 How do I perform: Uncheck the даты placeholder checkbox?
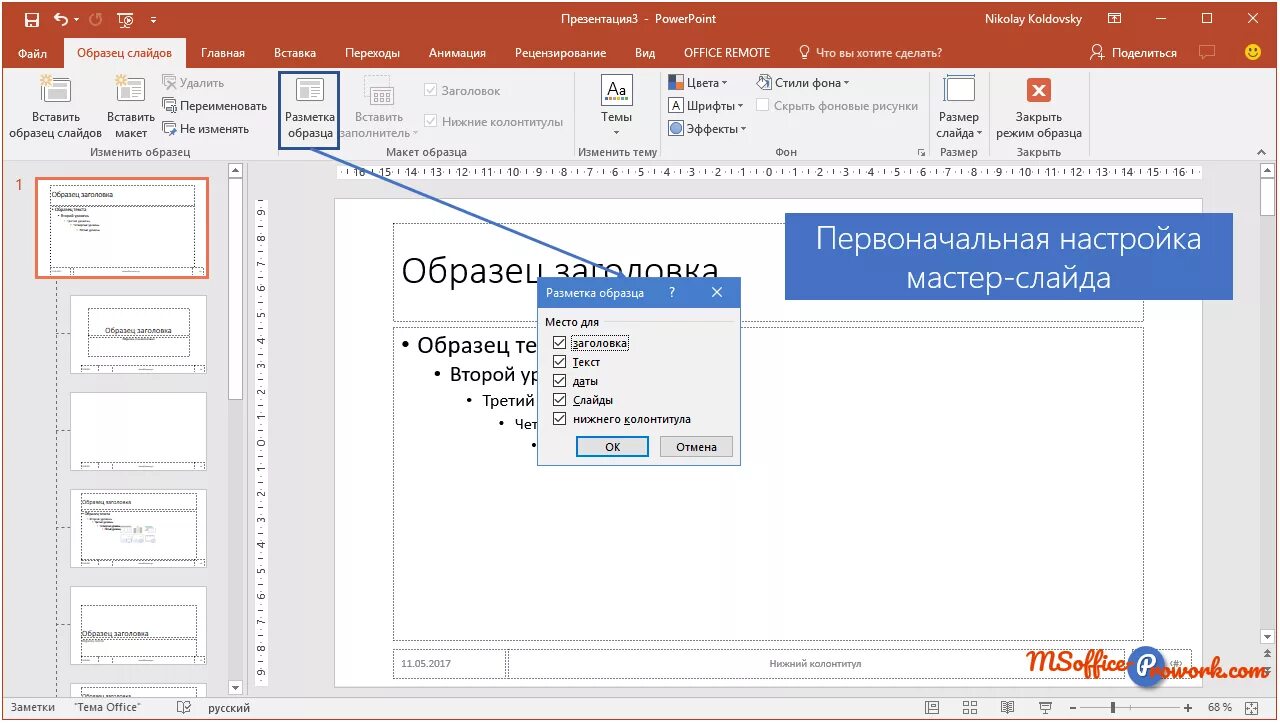coord(559,381)
